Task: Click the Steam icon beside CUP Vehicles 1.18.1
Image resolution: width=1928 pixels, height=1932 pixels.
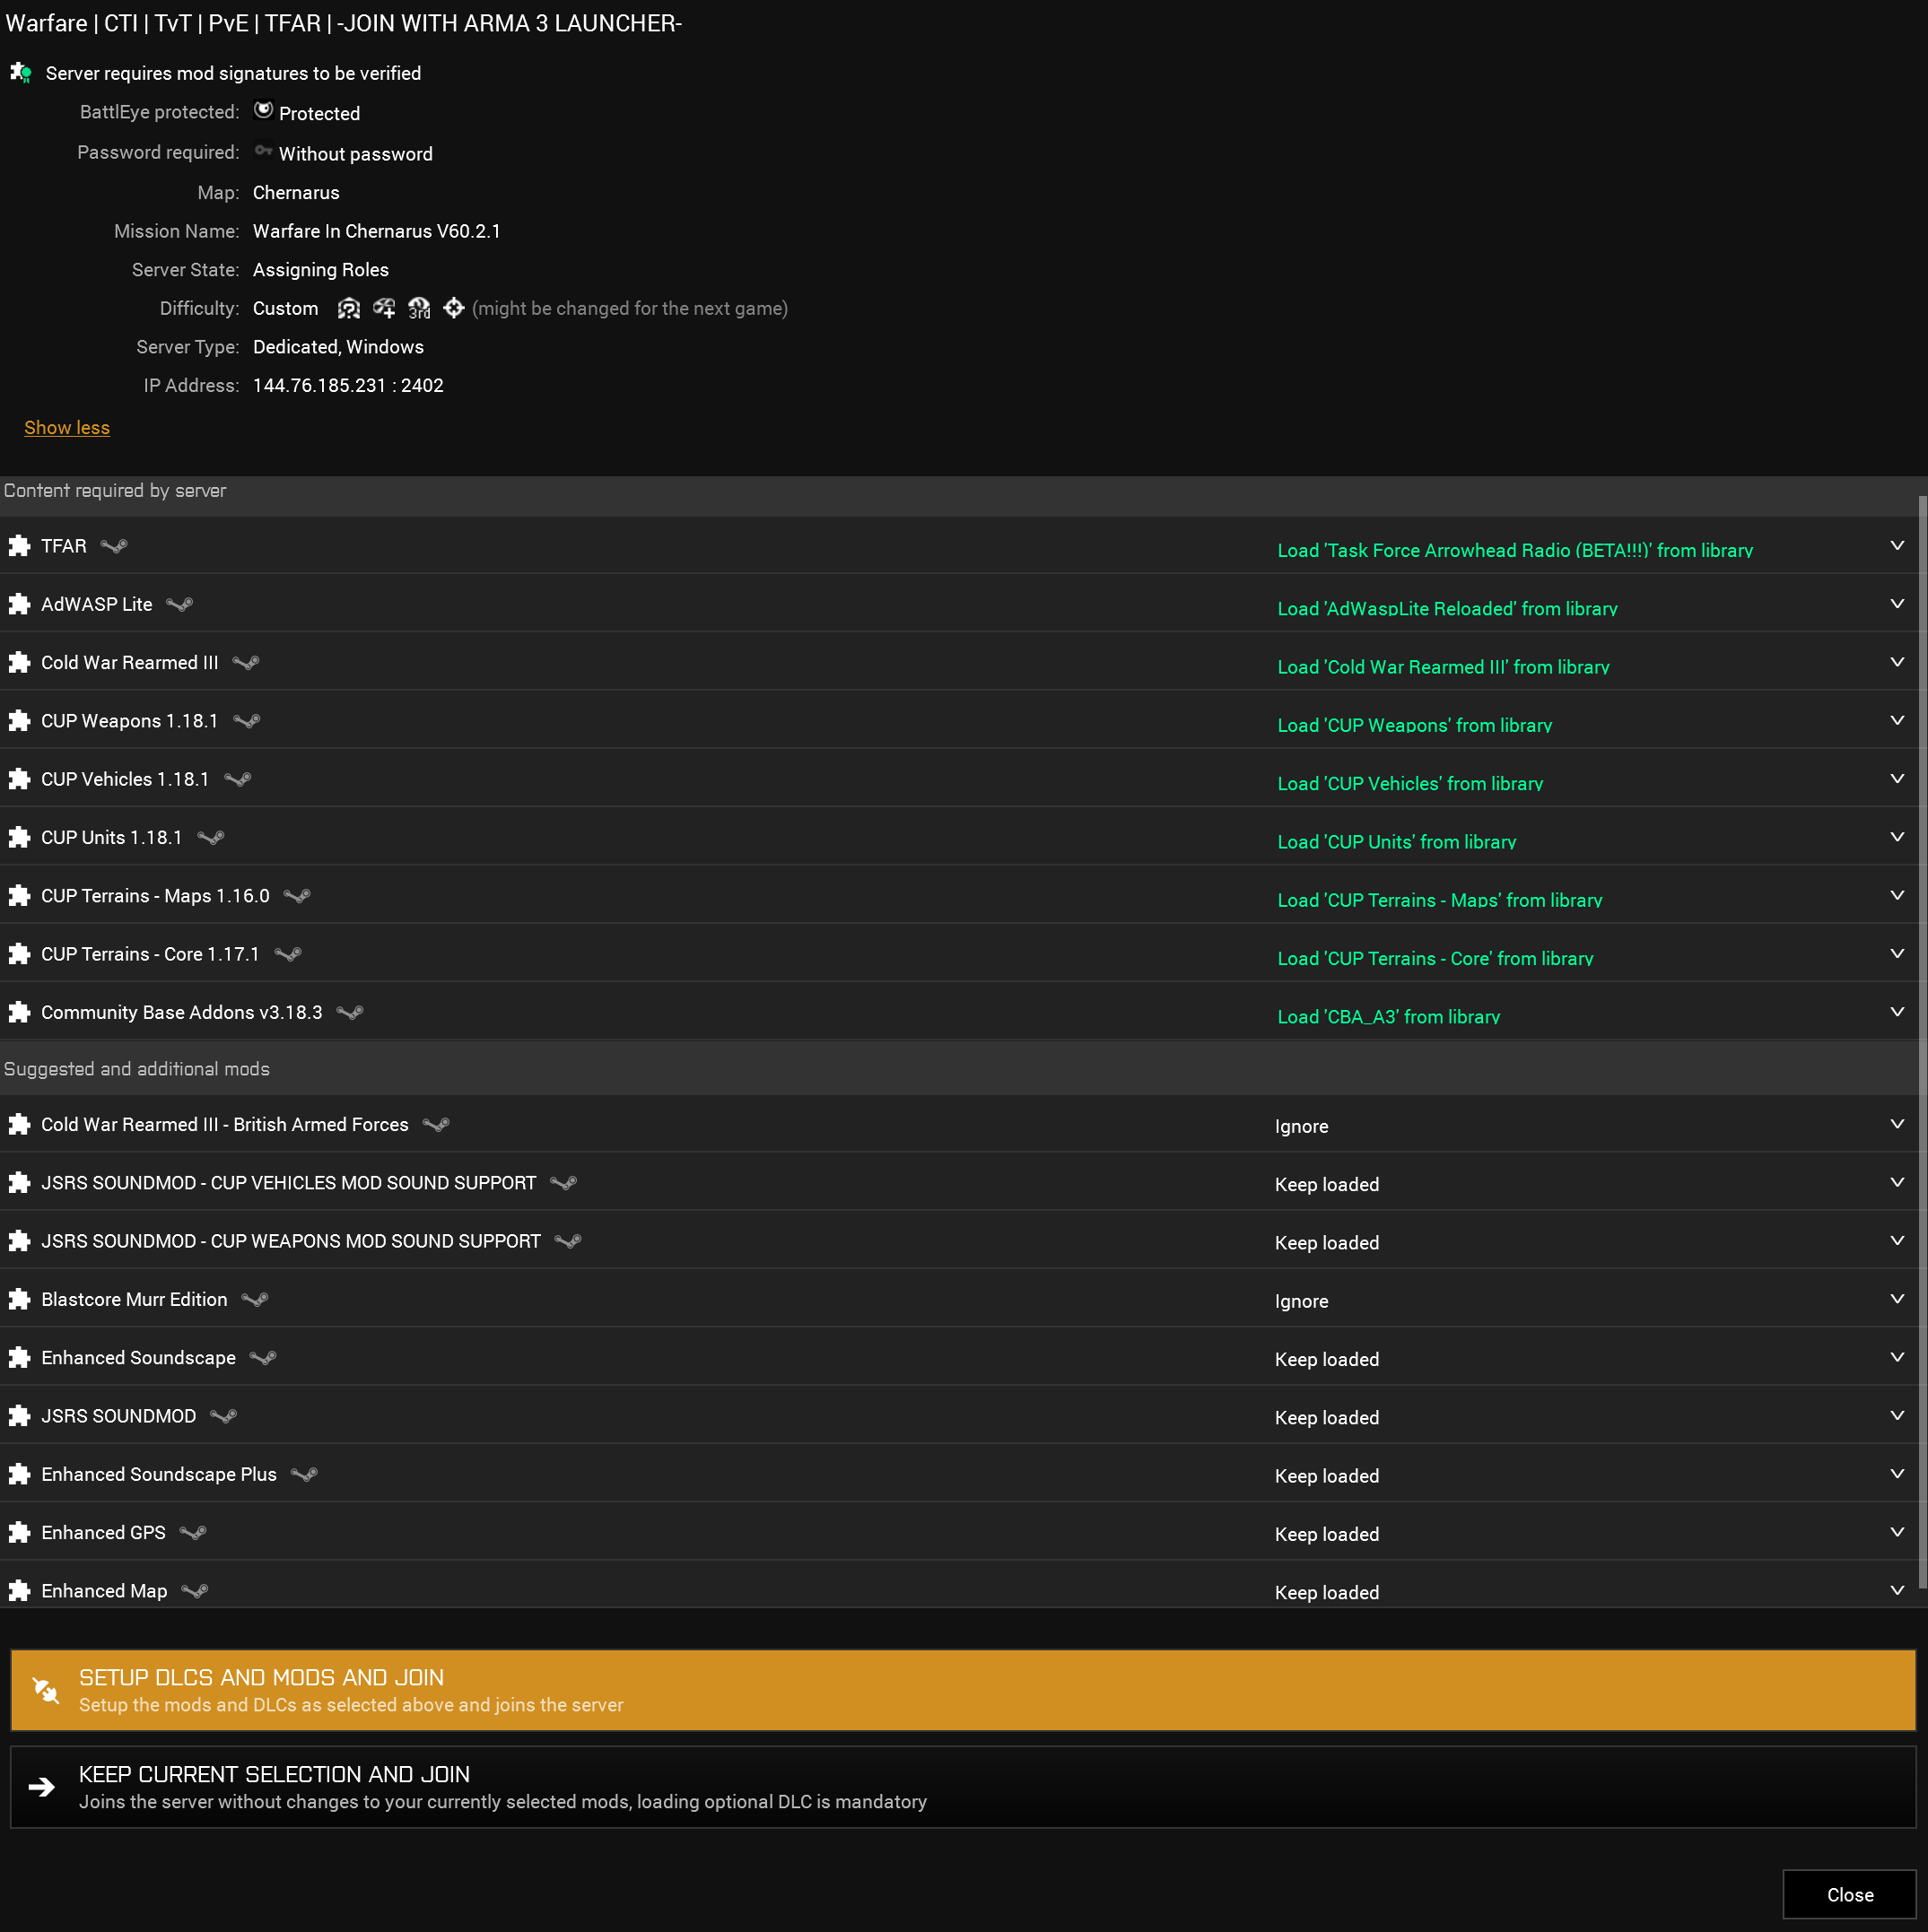Action: [238, 779]
